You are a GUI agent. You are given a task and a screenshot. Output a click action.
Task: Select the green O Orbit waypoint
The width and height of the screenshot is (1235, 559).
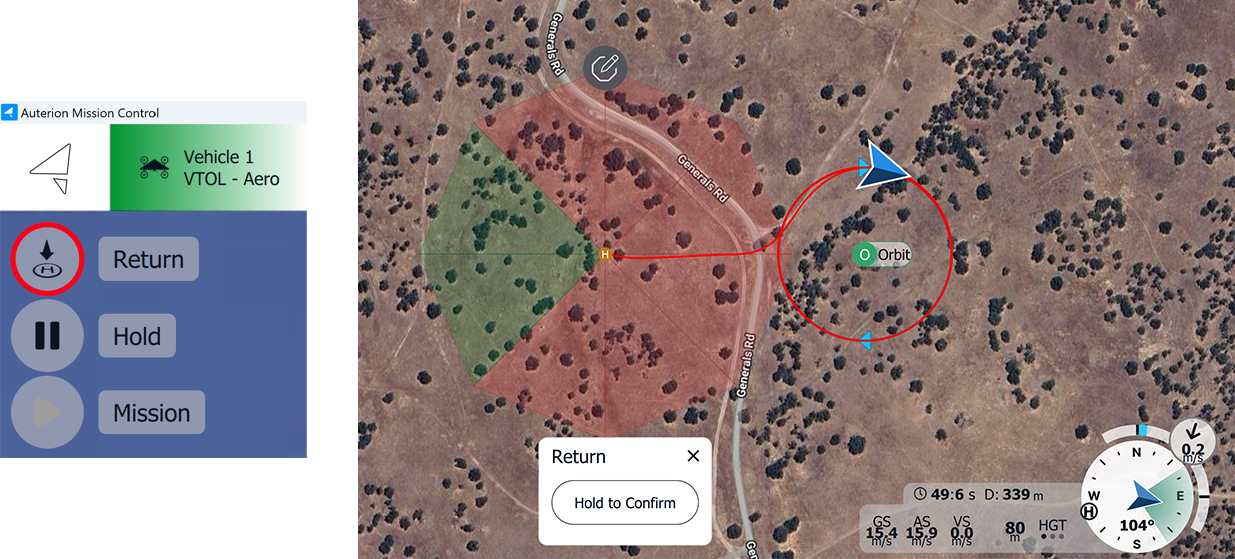coord(863,254)
